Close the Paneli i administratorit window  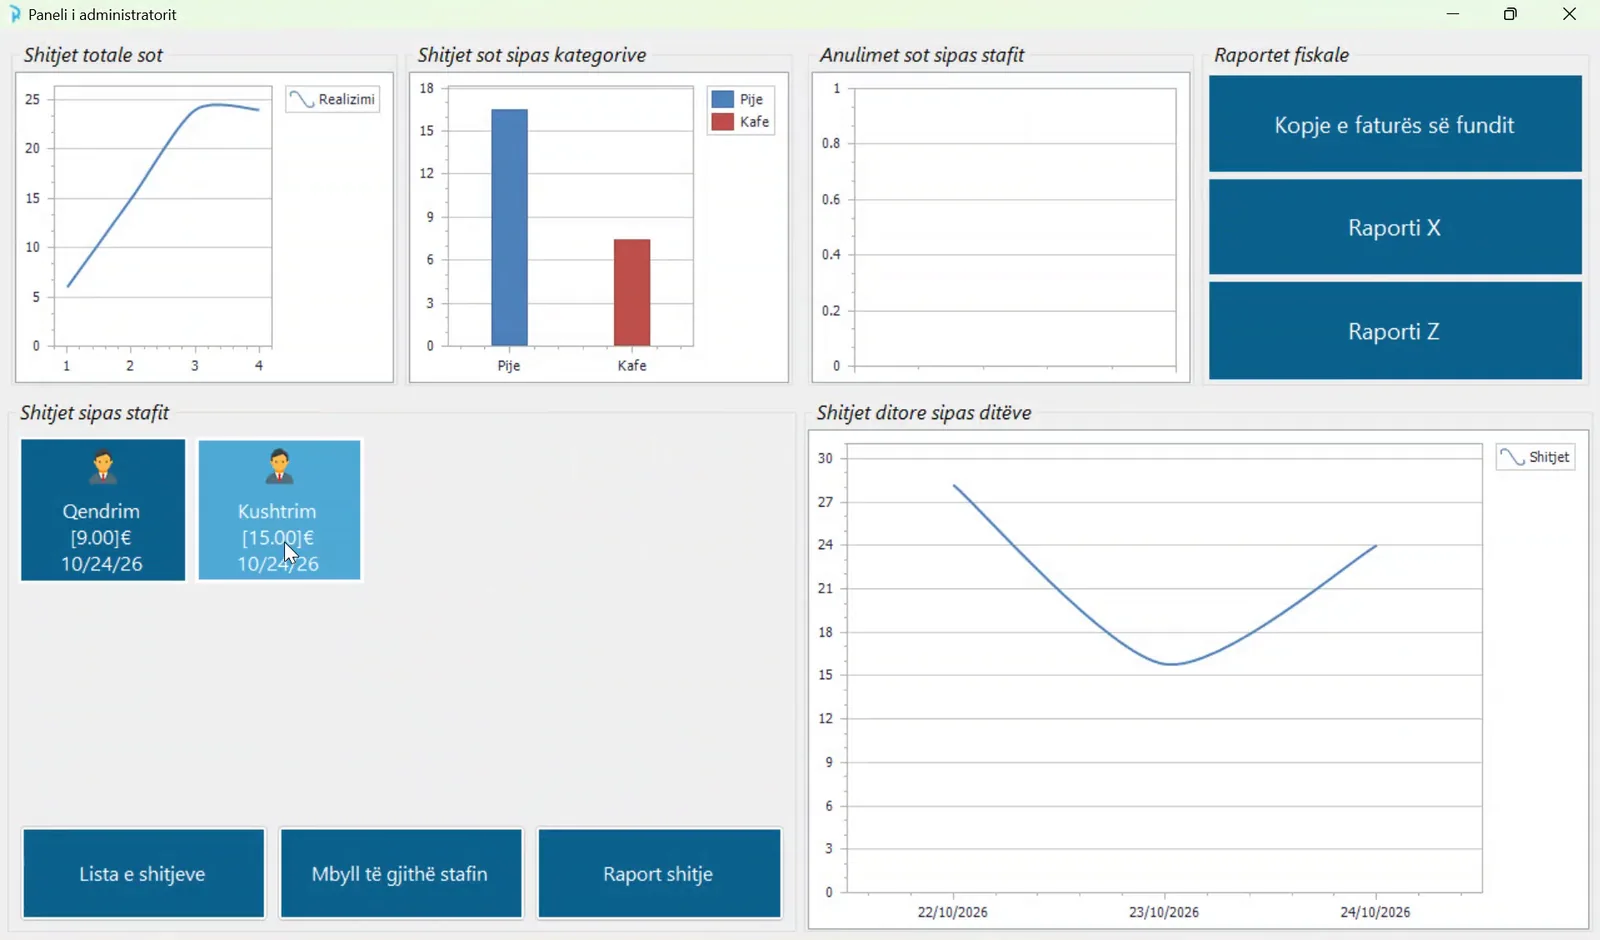pyautogui.click(x=1569, y=14)
